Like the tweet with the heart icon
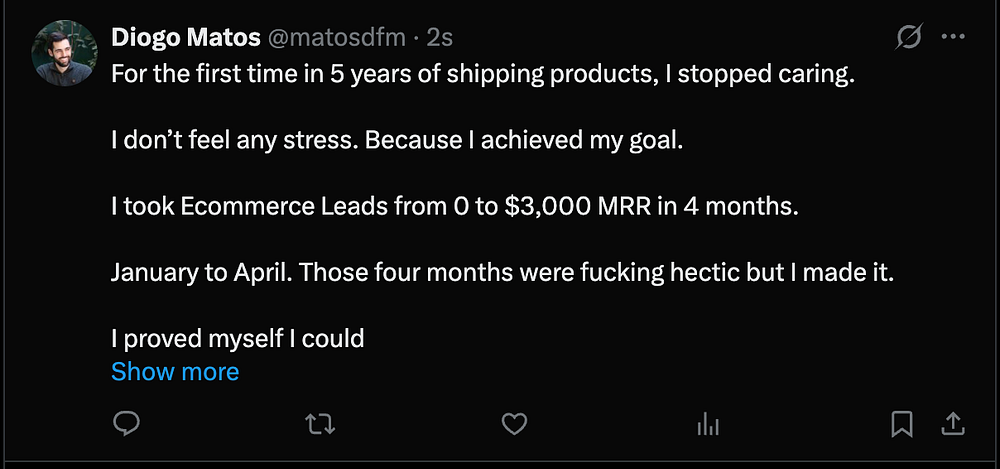 pyautogui.click(x=514, y=424)
